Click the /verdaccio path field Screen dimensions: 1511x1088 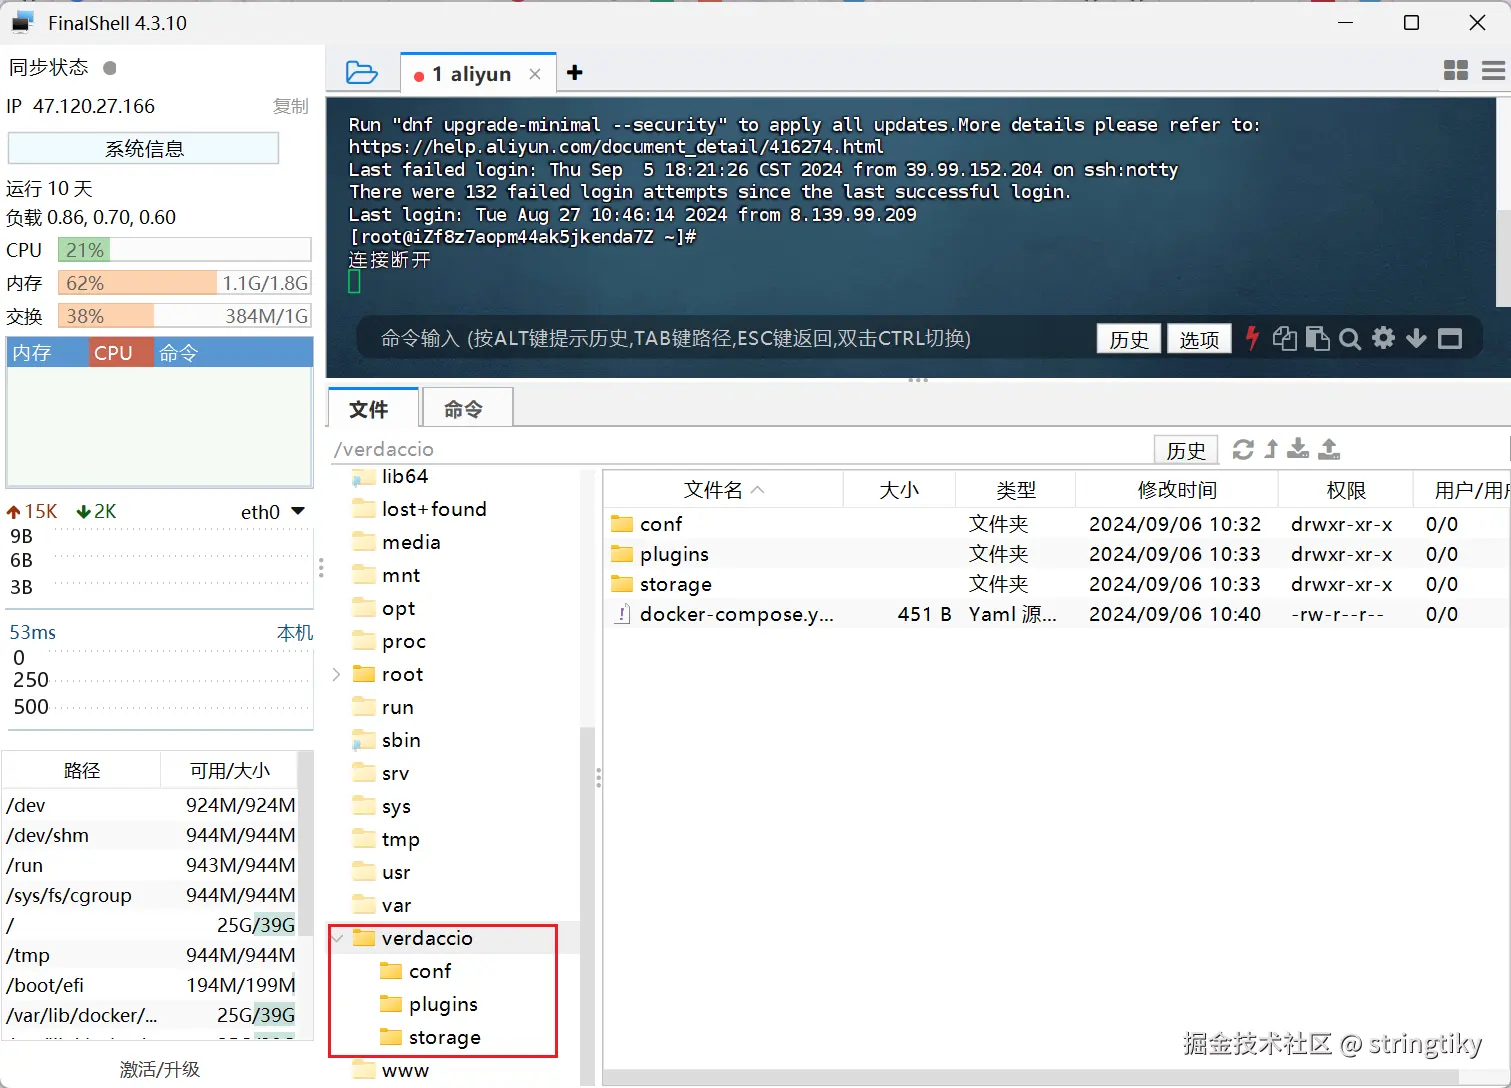[740, 449]
